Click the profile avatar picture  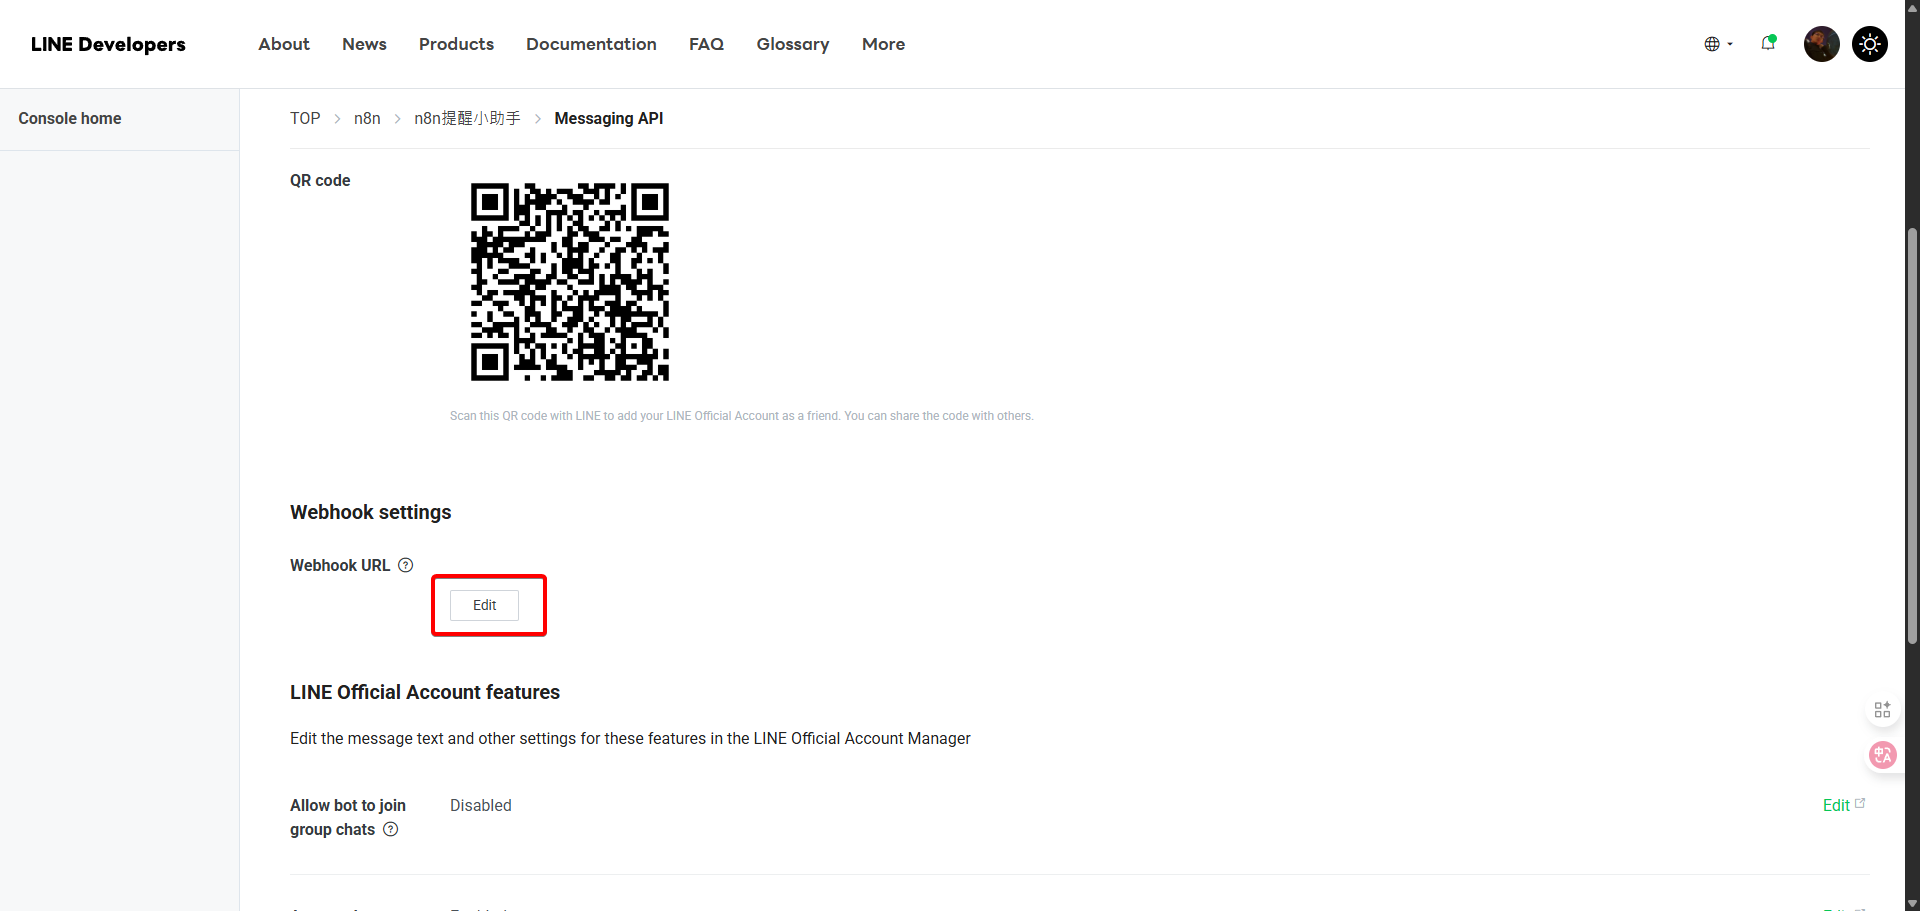point(1821,44)
